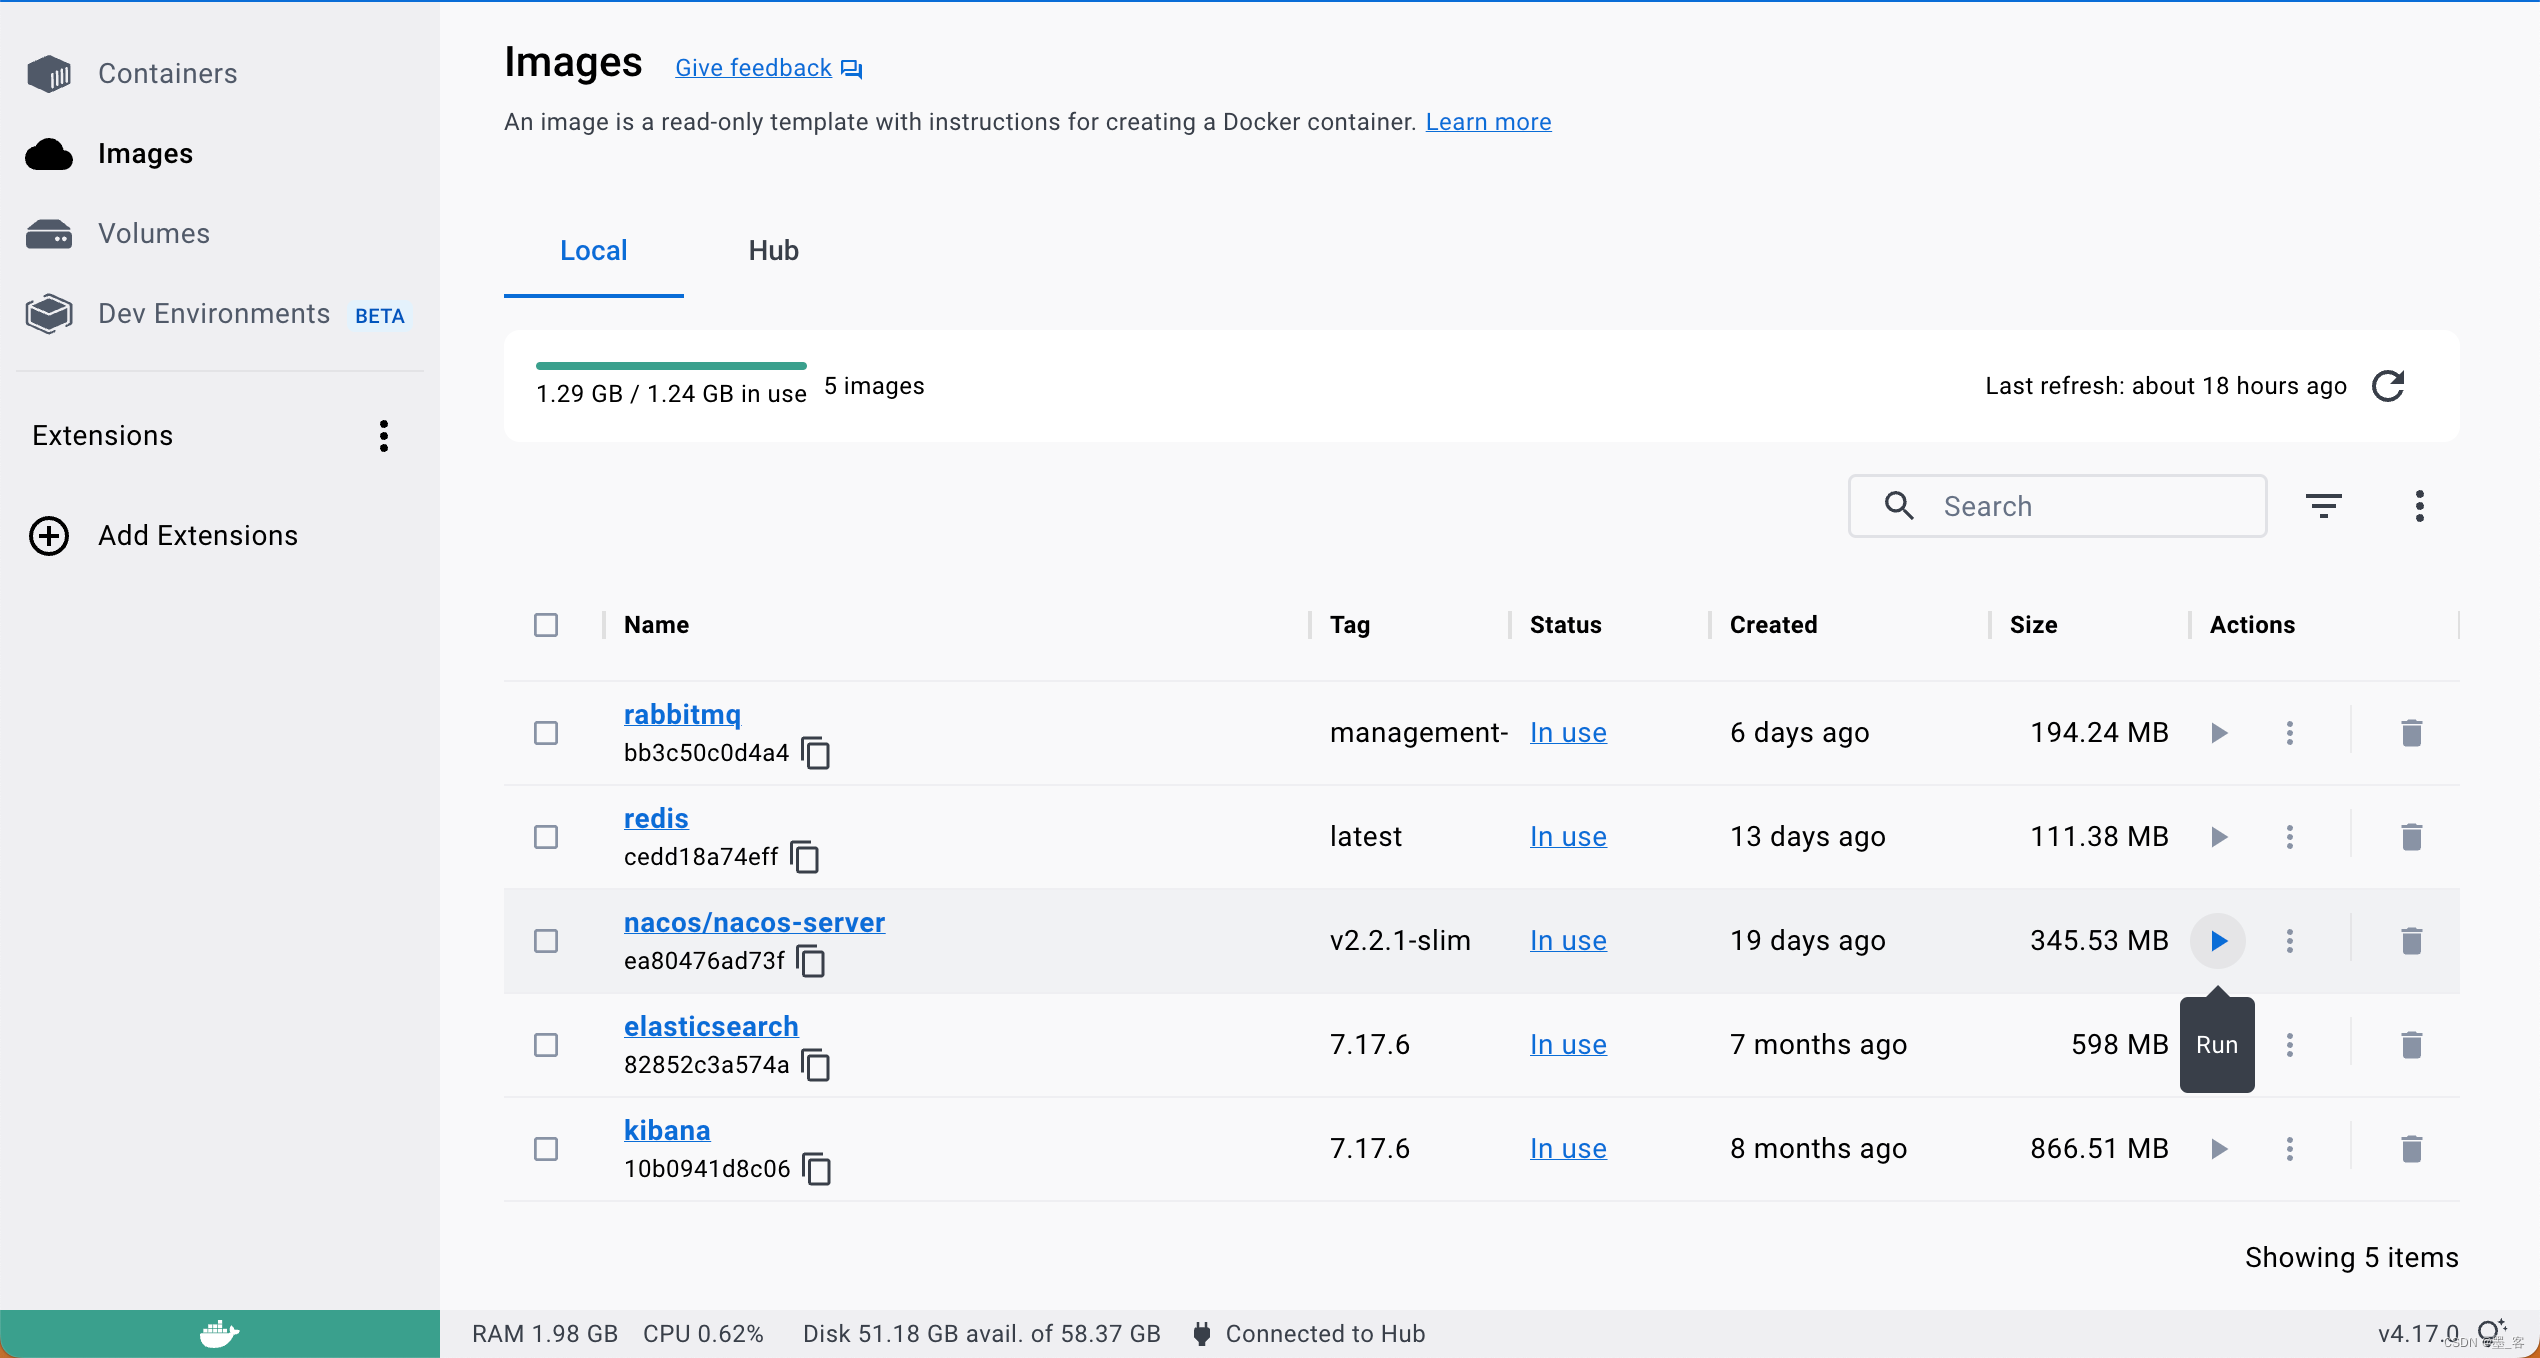The image size is (2540, 1358).
Task: Switch to the Hub tab
Action: pos(774,251)
